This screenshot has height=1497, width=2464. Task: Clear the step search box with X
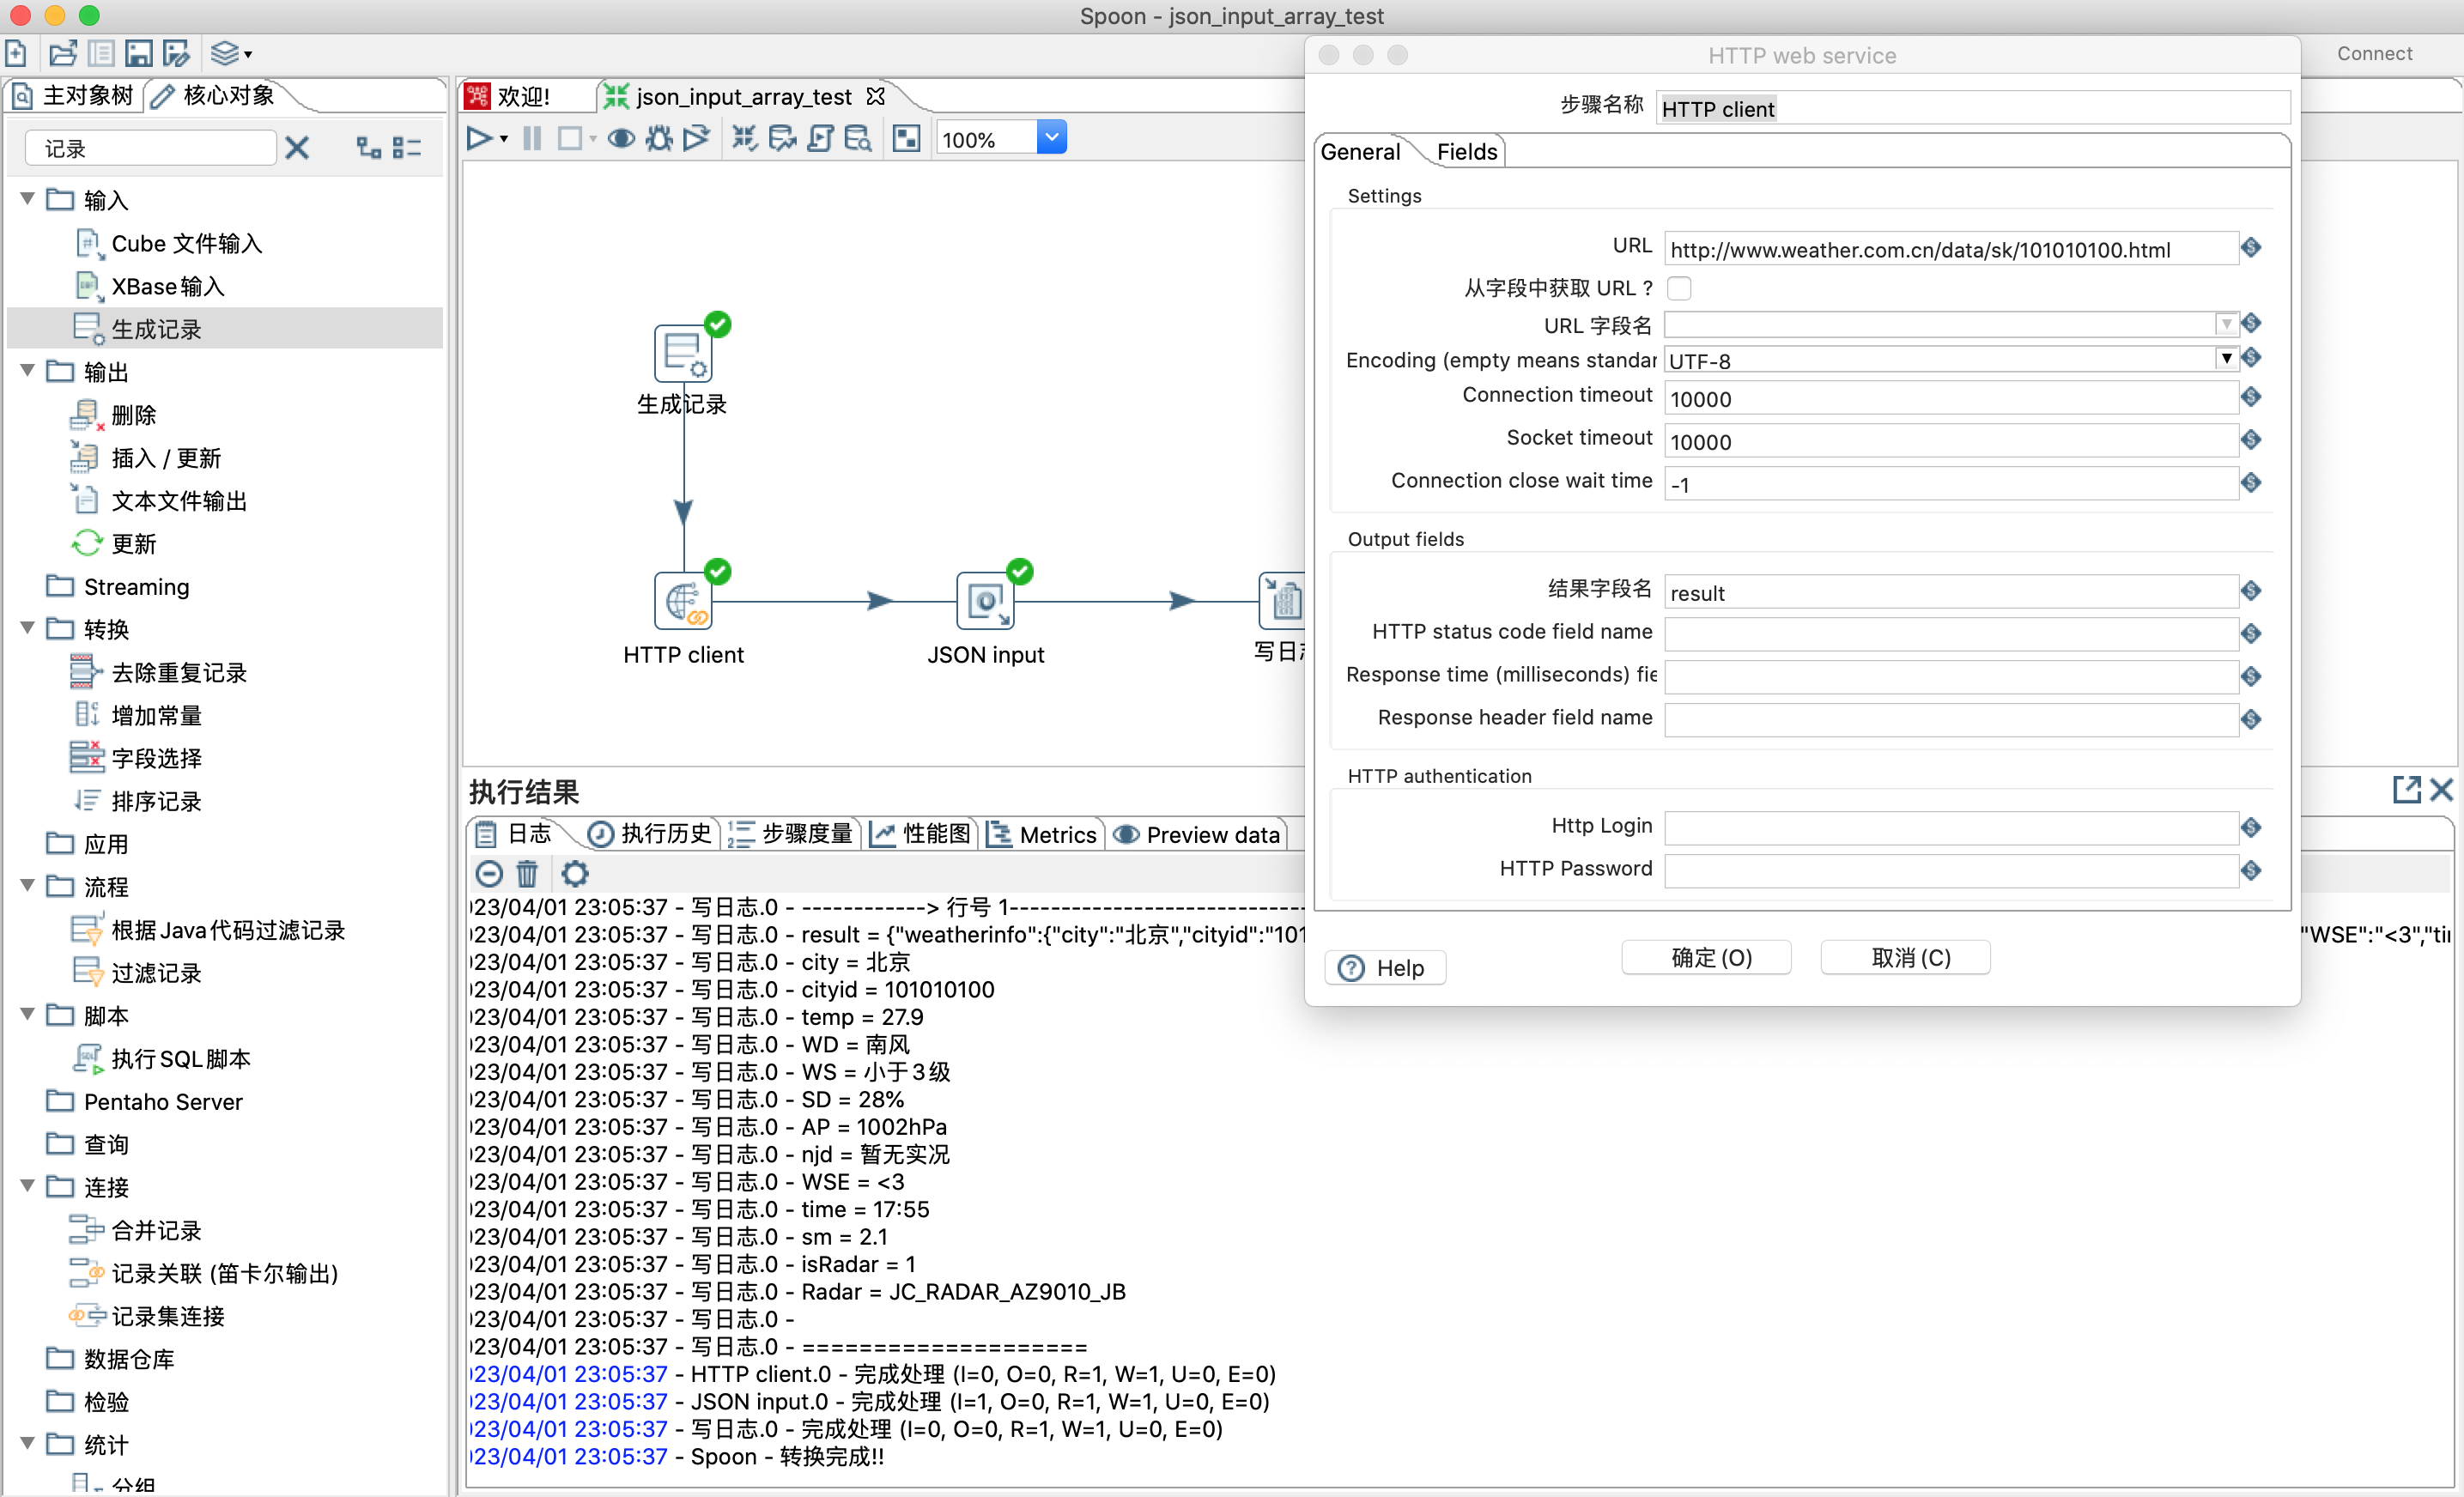(x=297, y=149)
